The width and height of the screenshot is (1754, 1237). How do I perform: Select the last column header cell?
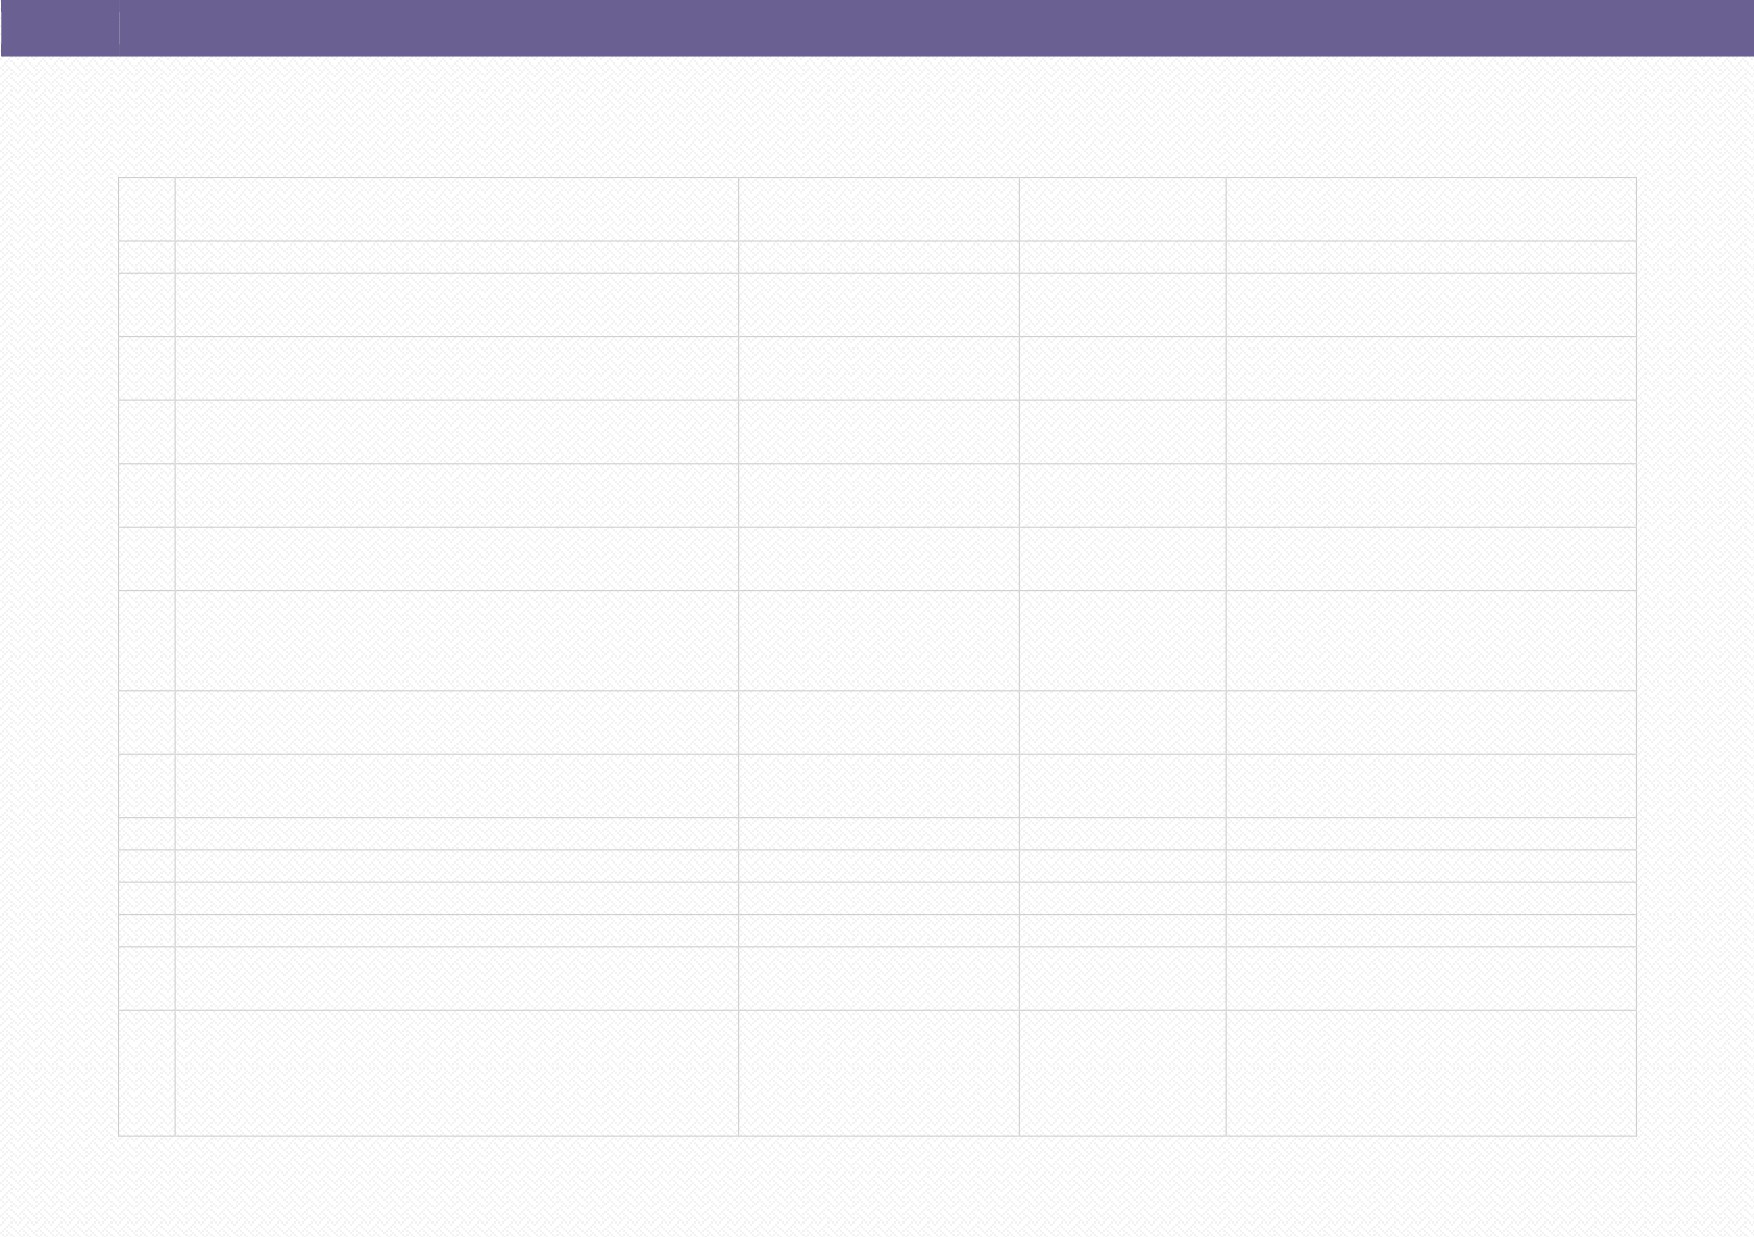click(1431, 209)
